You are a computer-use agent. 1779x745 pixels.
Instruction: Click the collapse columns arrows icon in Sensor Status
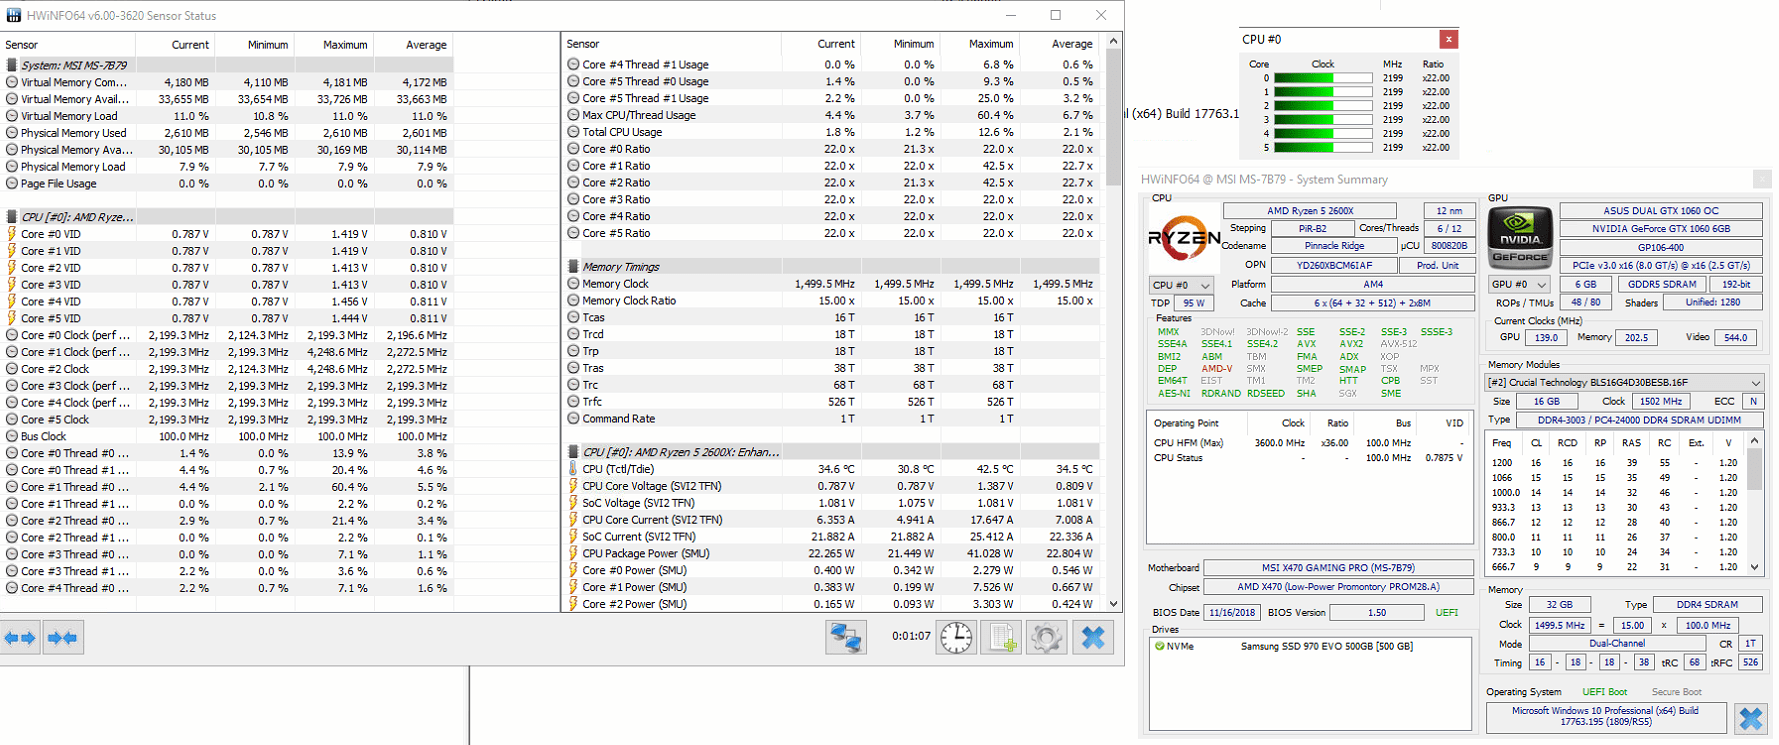(62, 638)
